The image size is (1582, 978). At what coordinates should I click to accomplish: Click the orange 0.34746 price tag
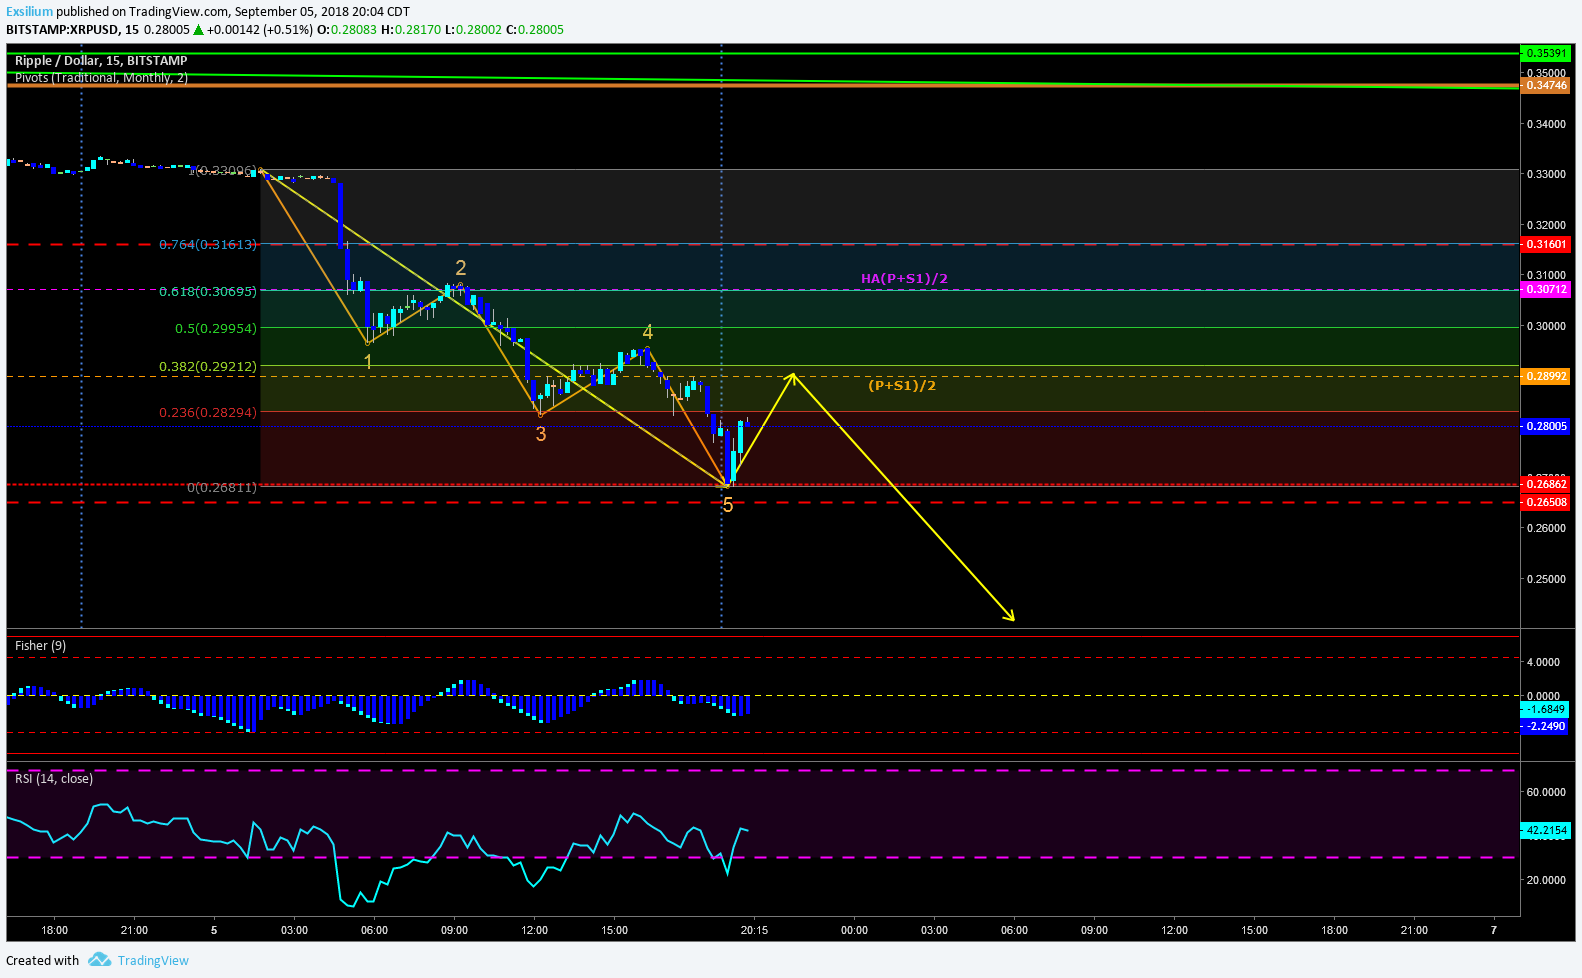tap(1545, 86)
